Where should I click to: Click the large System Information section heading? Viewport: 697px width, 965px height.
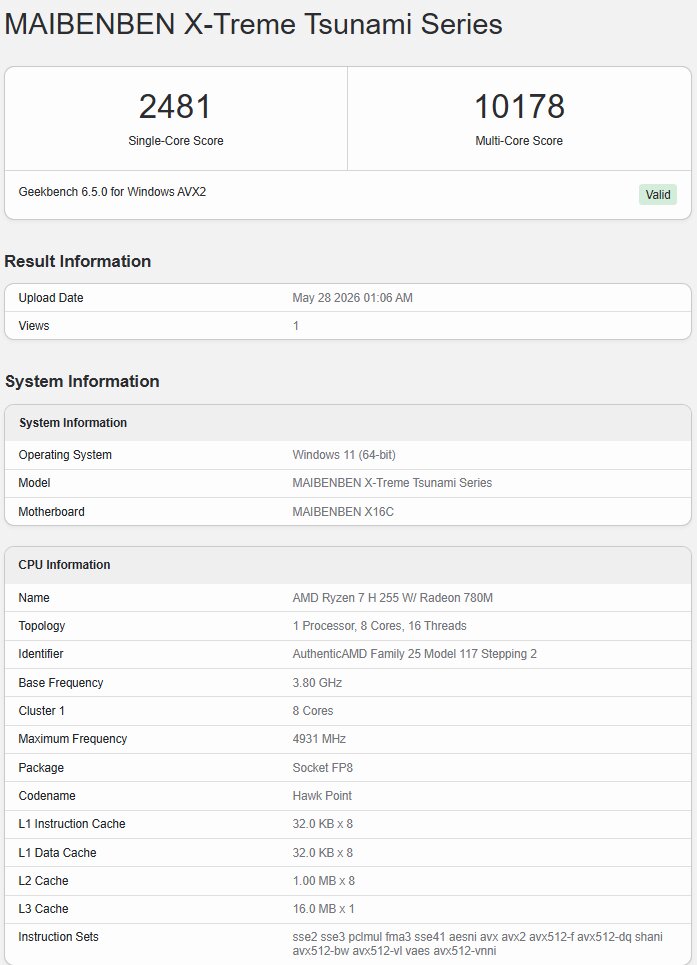click(82, 381)
